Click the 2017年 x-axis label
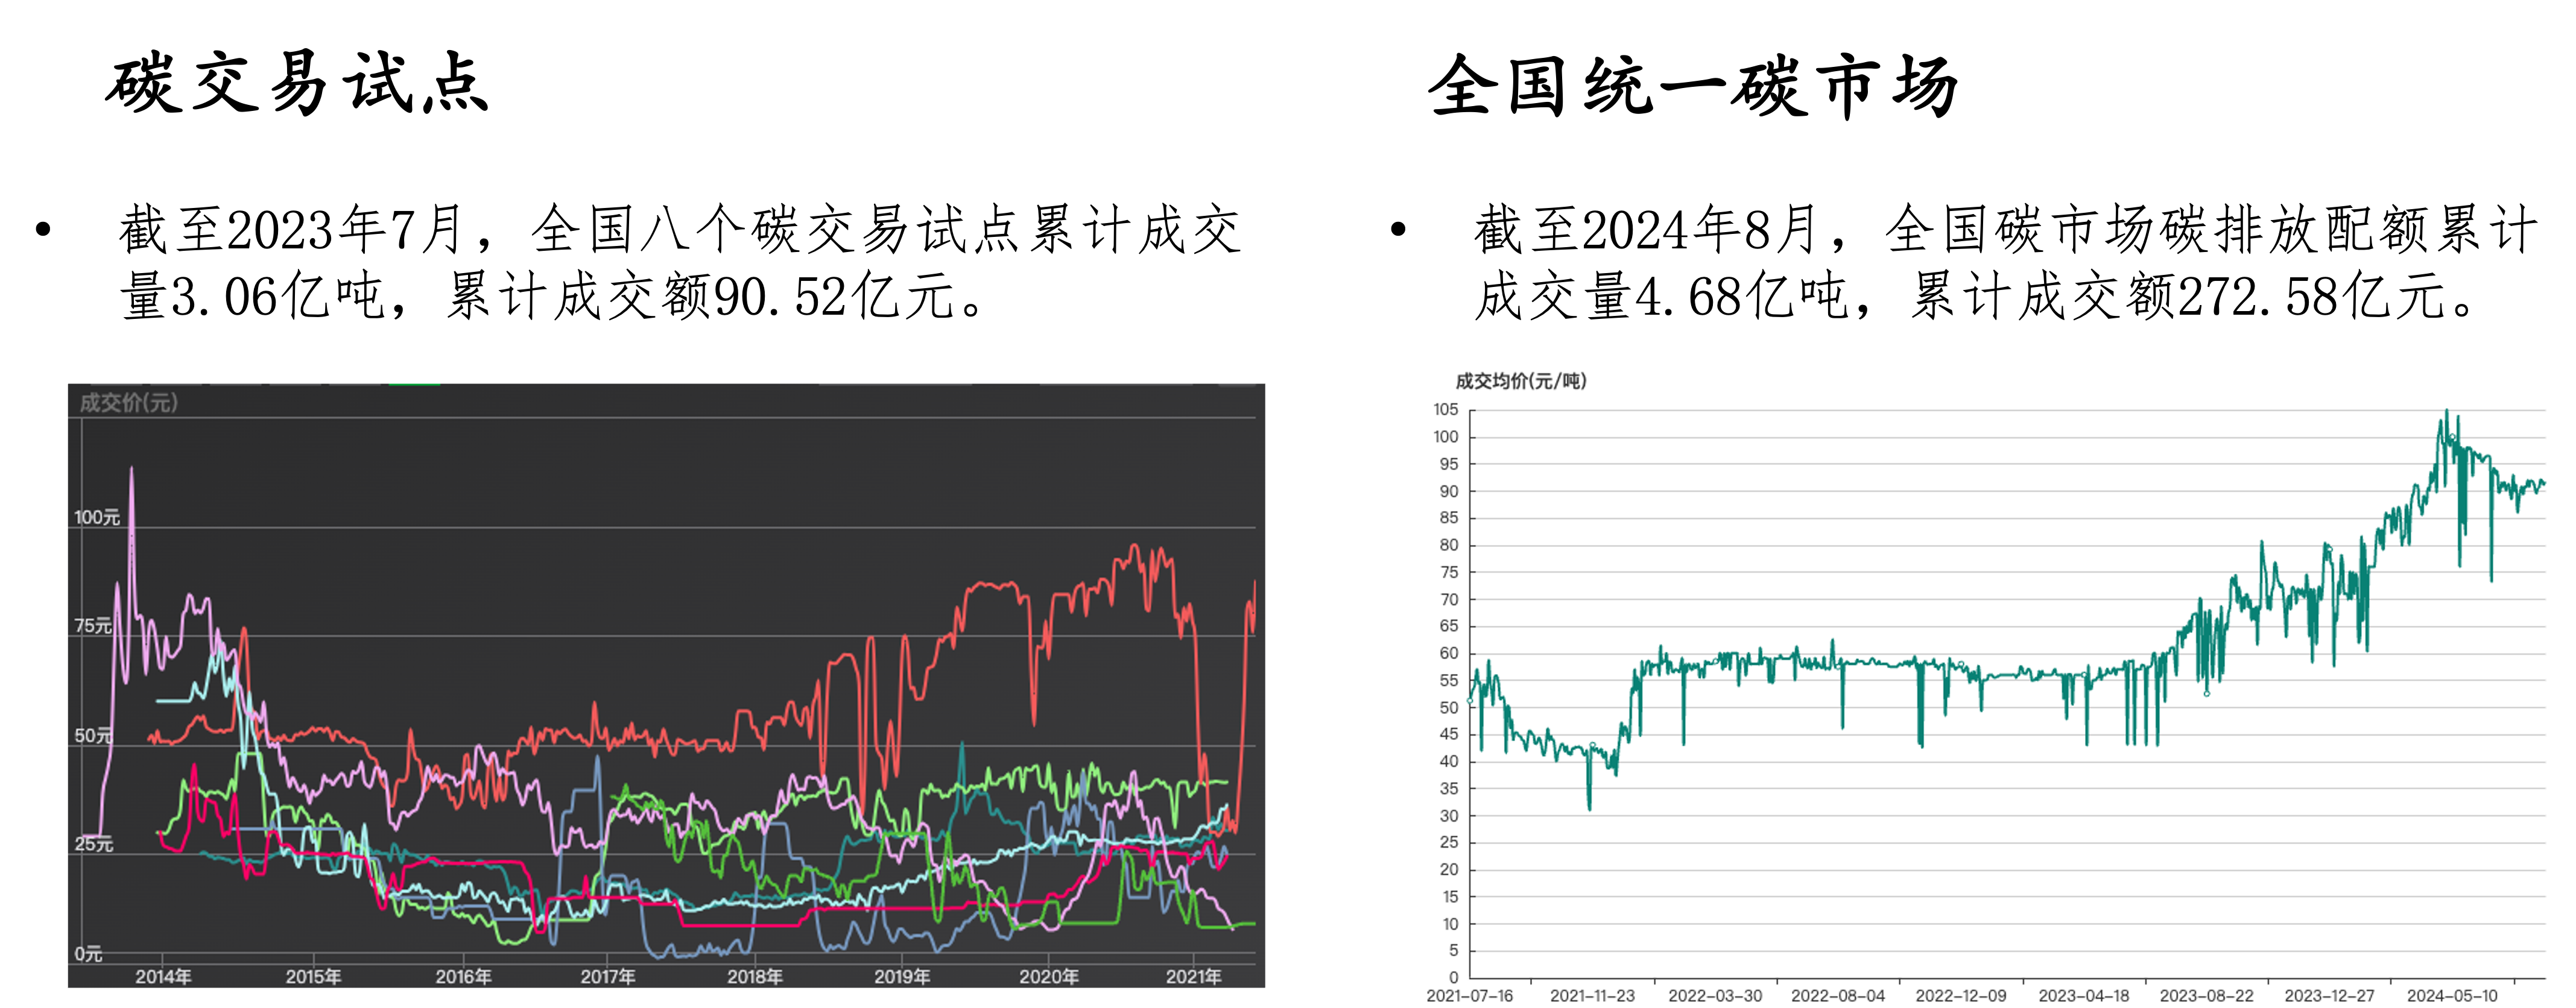 coord(608,976)
